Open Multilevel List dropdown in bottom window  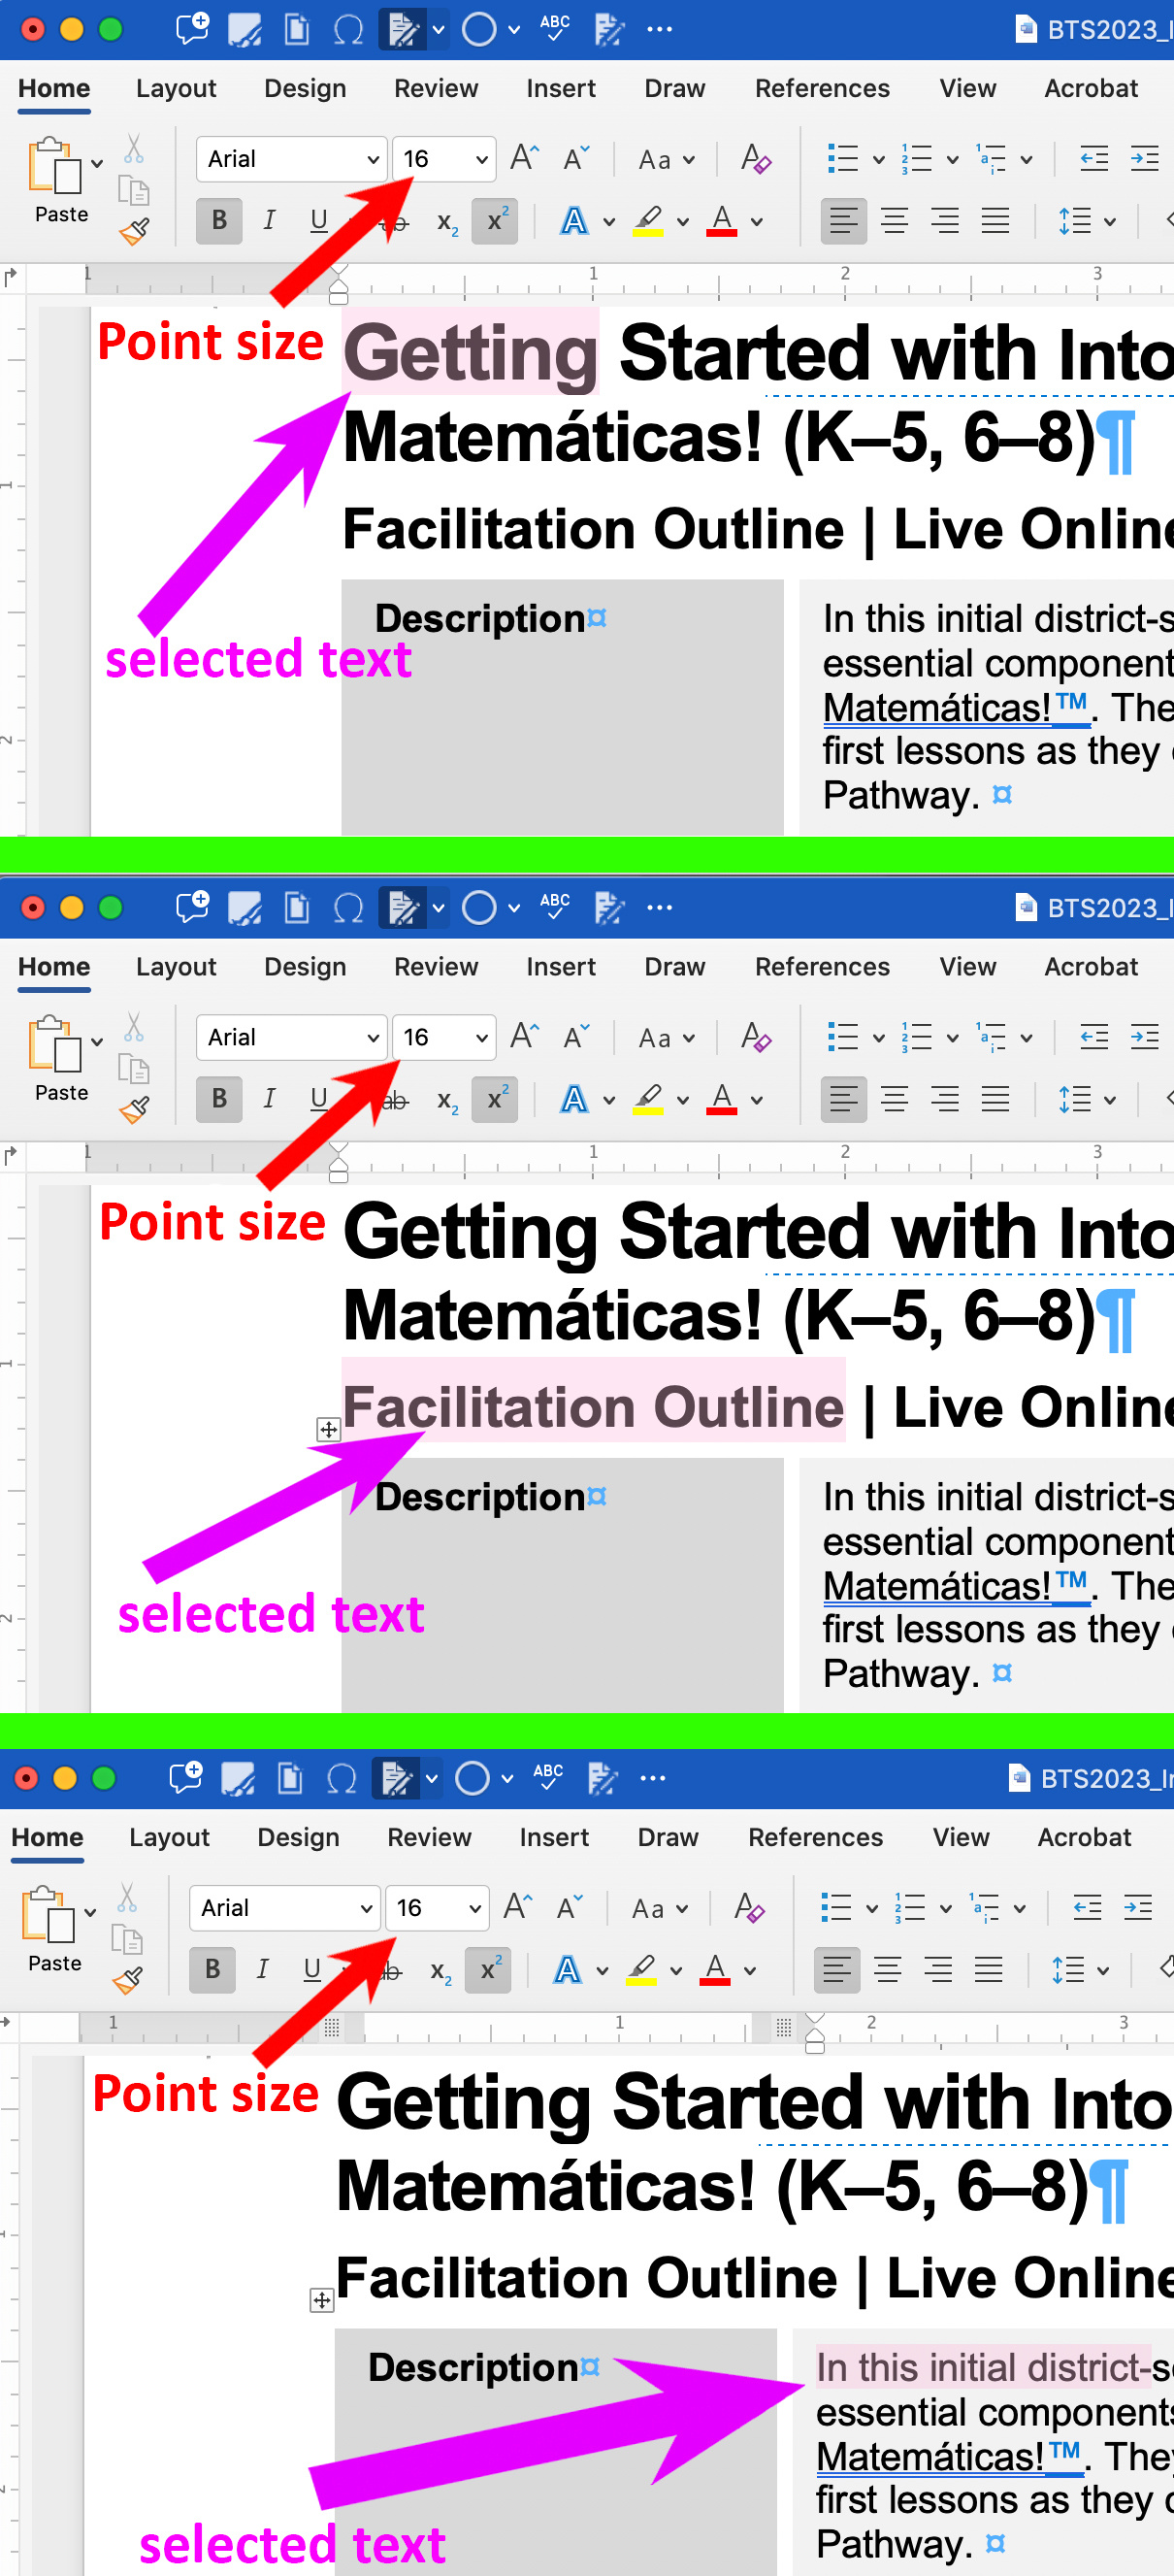[1019, 1908]
